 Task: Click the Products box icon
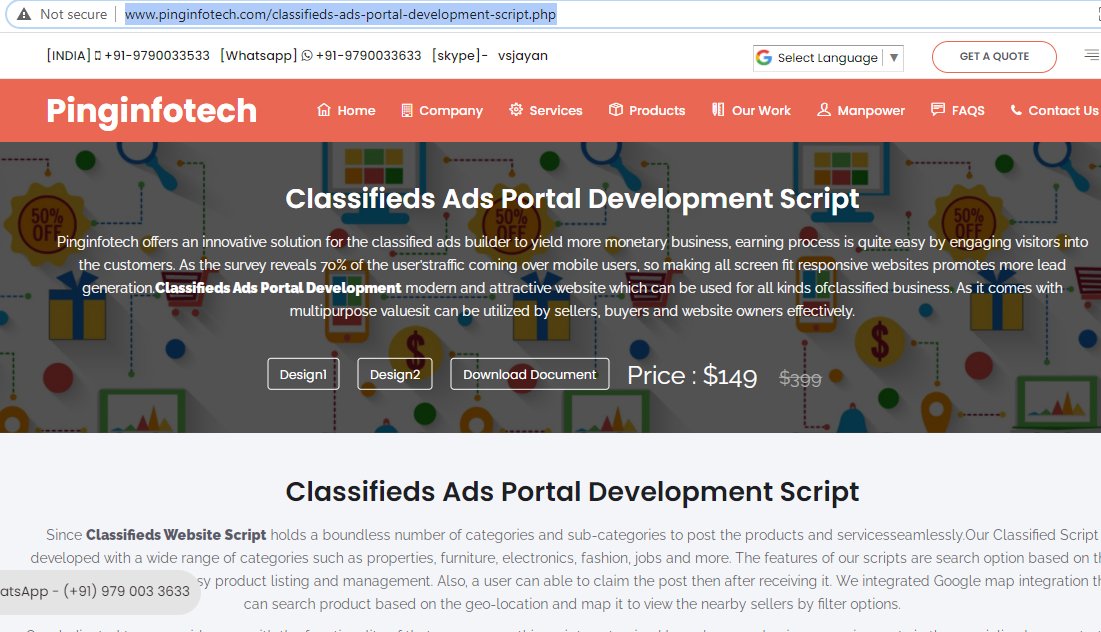point(616,110)
